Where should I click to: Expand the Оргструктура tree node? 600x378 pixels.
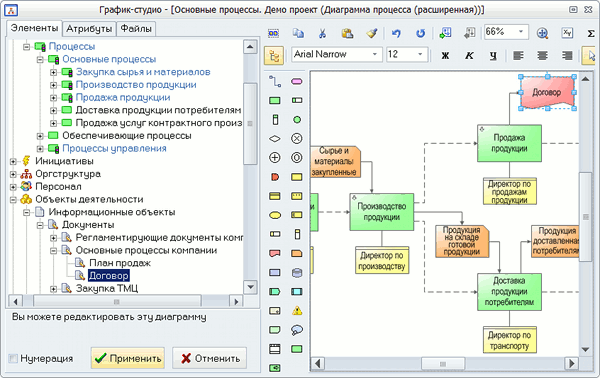click(13, 174)
